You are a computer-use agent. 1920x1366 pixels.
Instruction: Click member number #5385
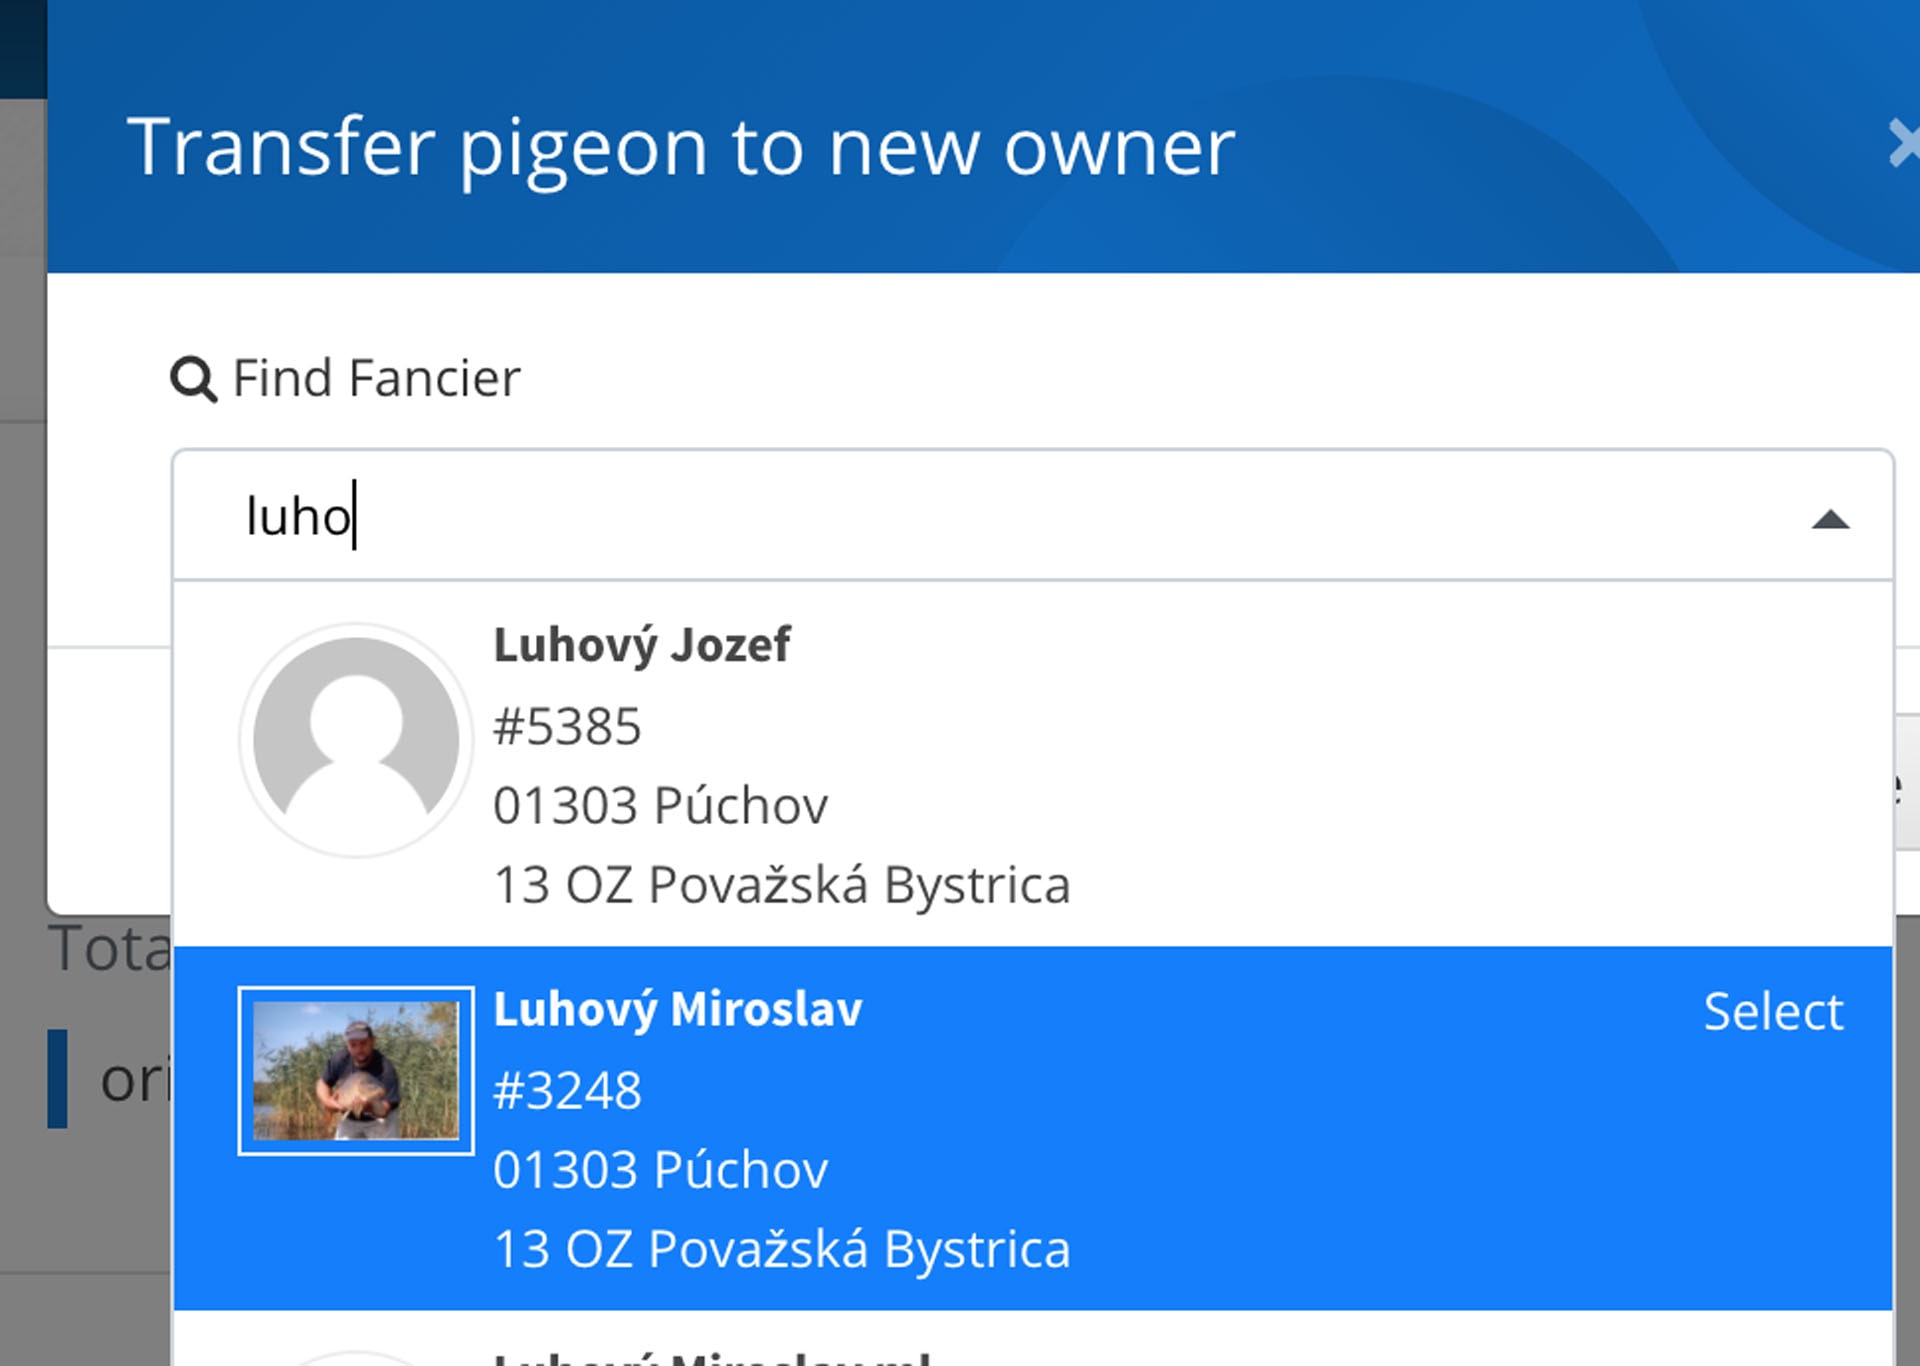pos(567,726)
